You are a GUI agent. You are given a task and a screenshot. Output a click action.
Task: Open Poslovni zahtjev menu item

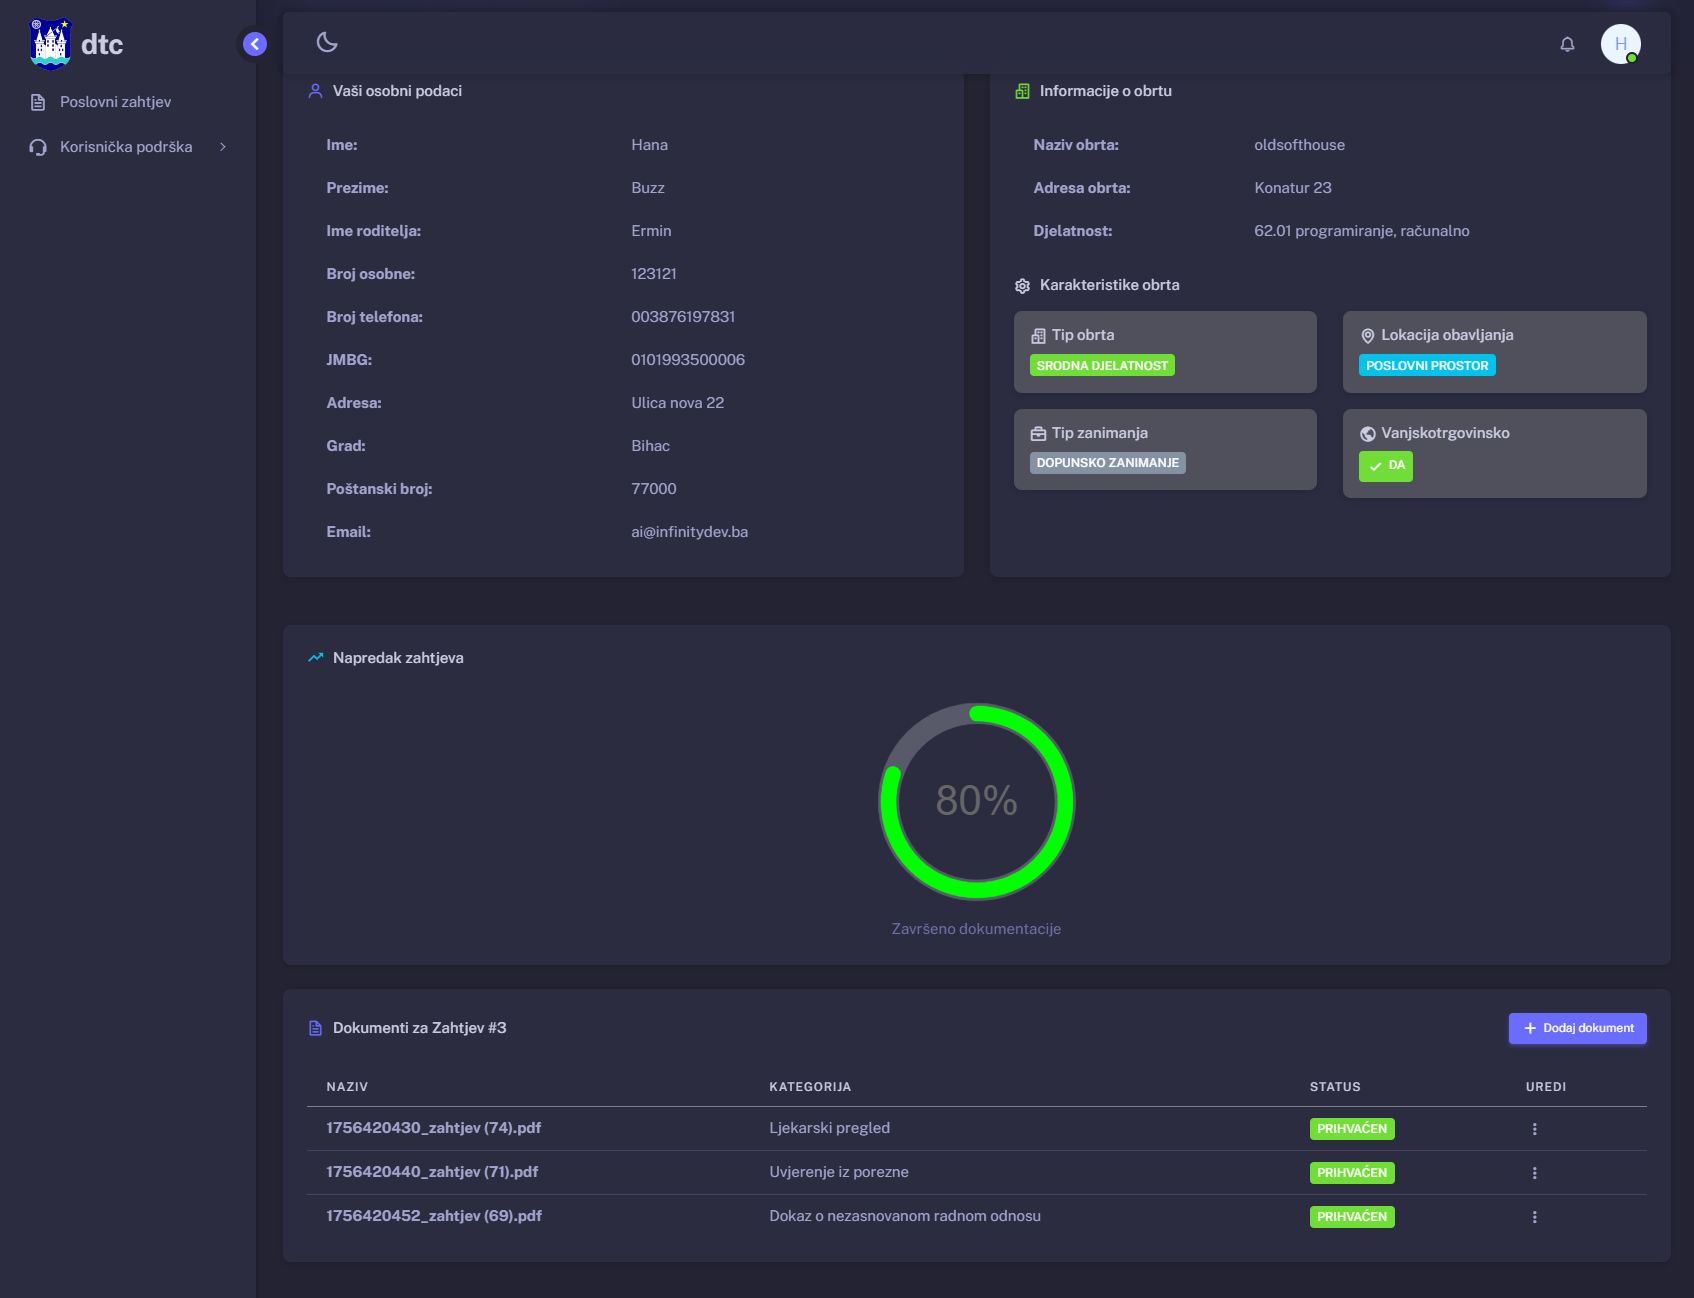pos(115,102)
